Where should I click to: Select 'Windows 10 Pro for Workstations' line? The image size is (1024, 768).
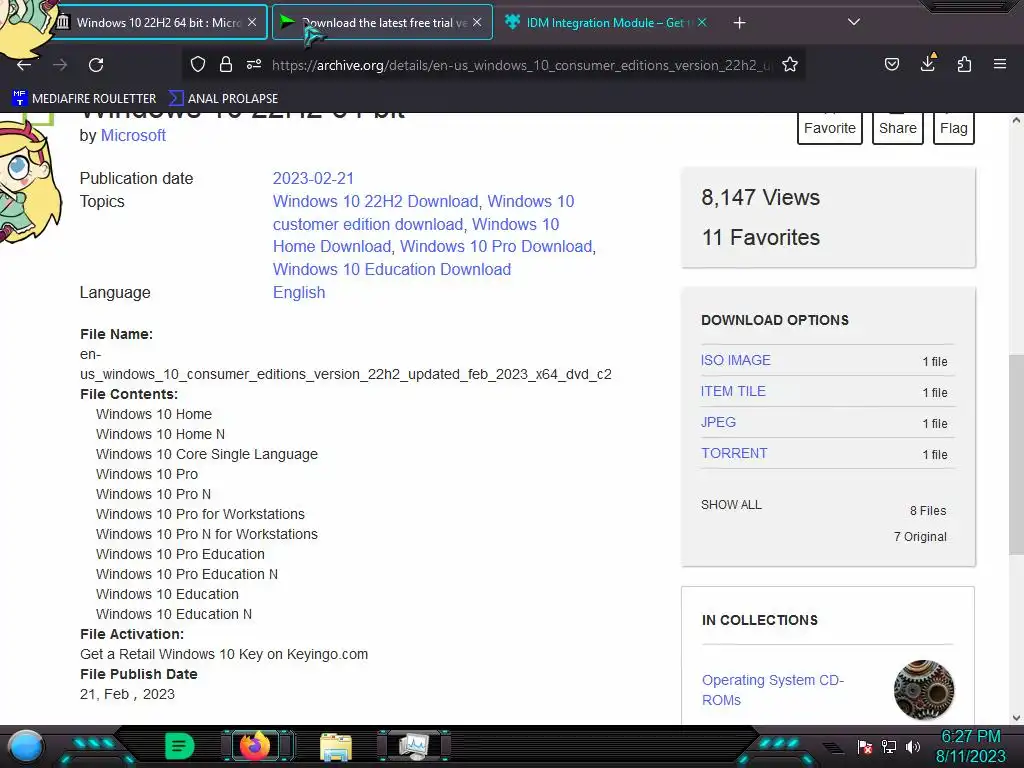(200, 514)
